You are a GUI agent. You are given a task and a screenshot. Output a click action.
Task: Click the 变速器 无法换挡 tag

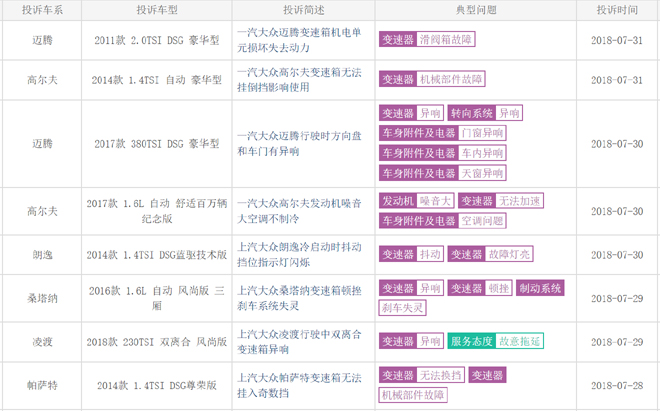(x=422, y=375)
